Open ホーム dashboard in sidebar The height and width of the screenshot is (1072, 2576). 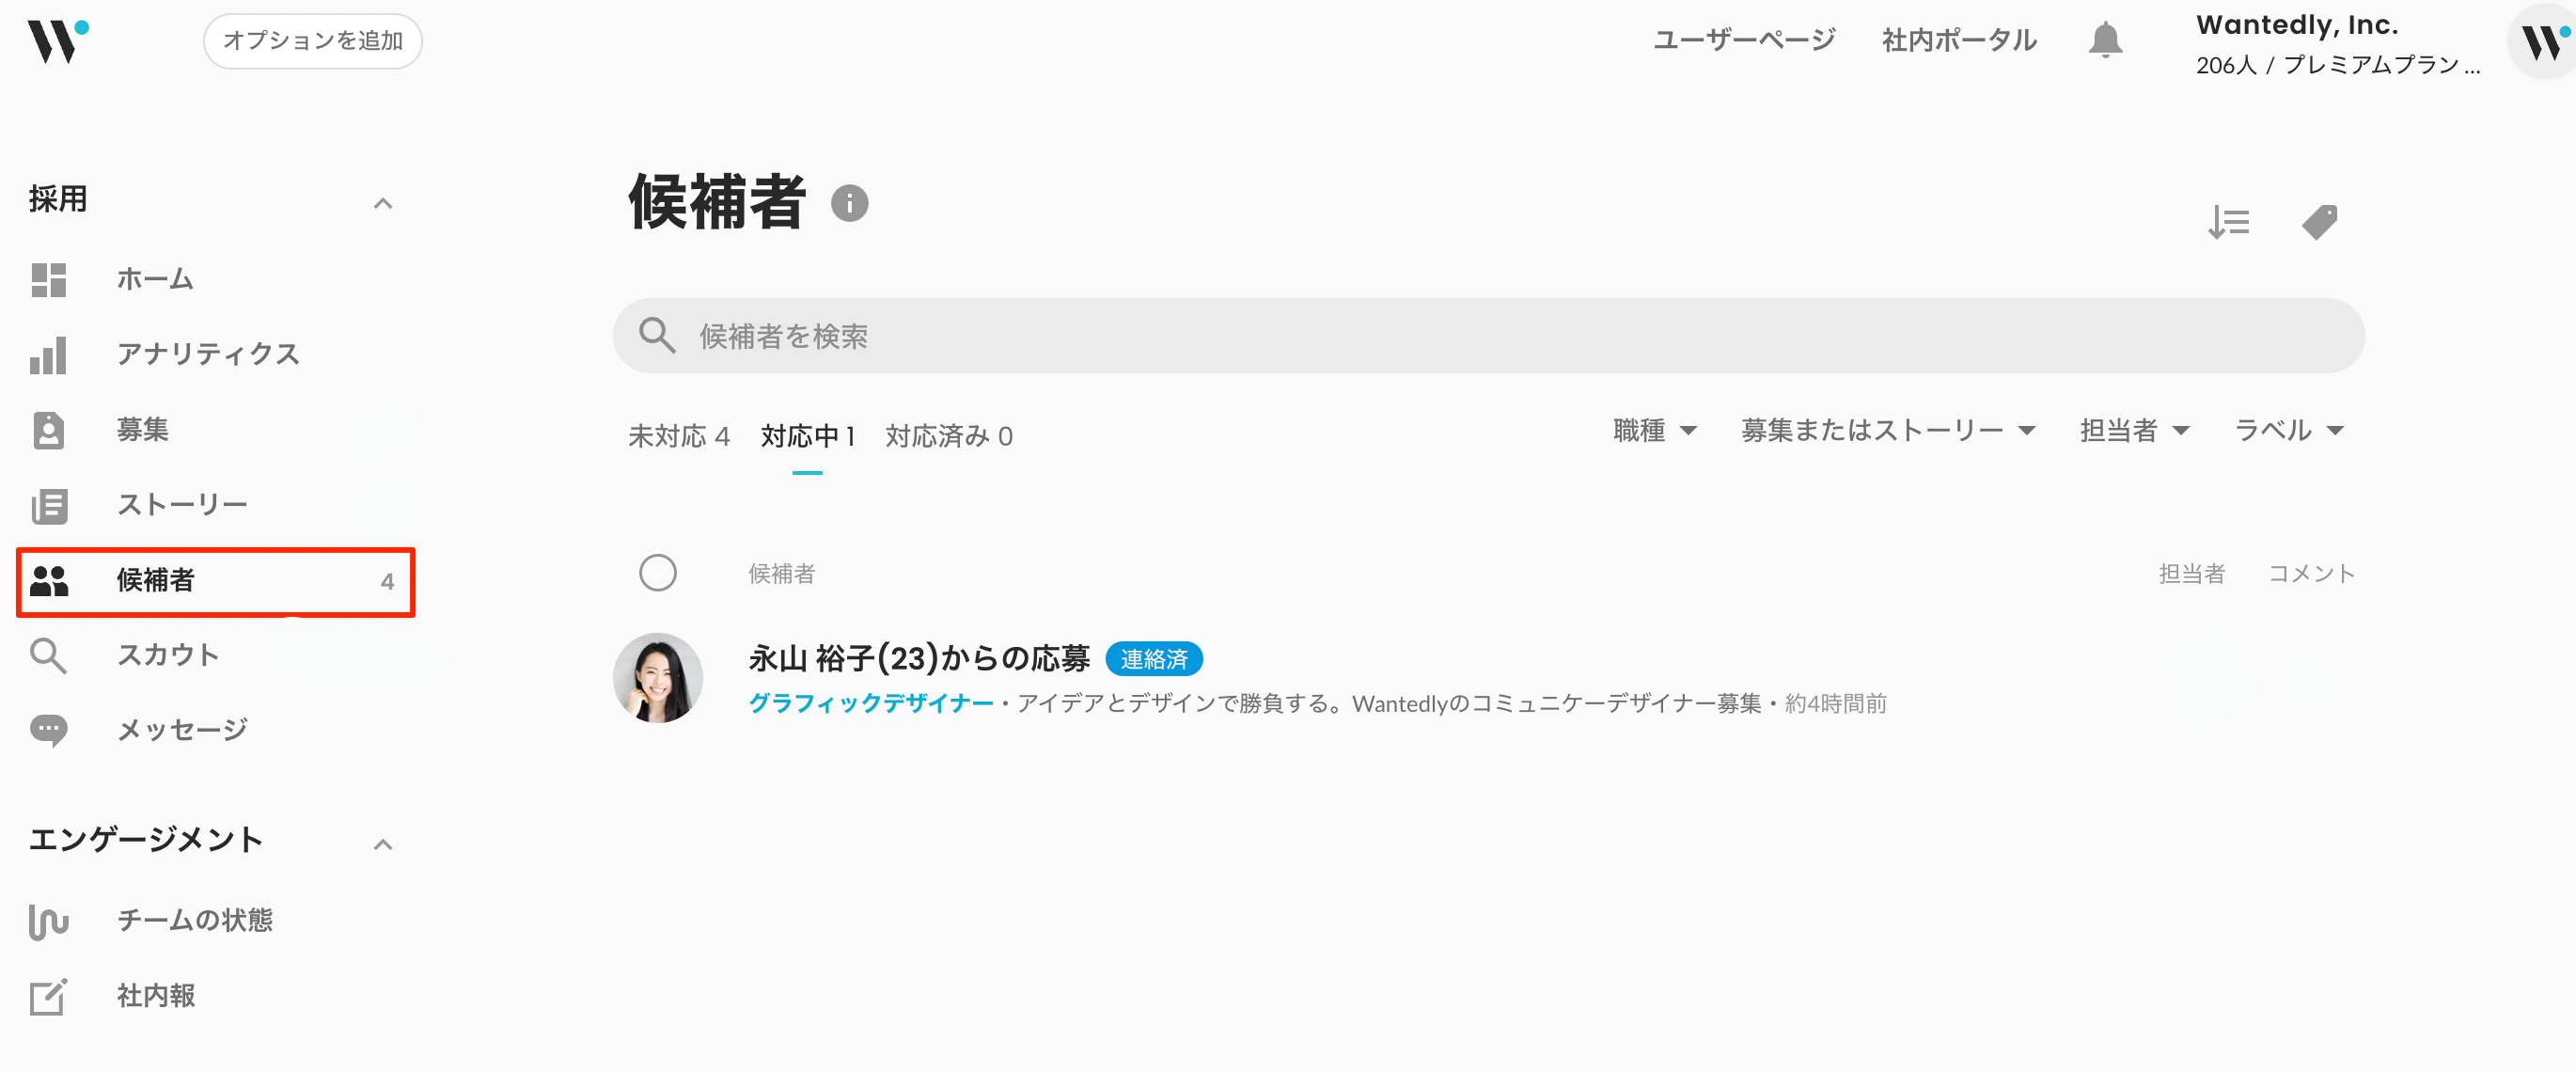tap(154, 279)
